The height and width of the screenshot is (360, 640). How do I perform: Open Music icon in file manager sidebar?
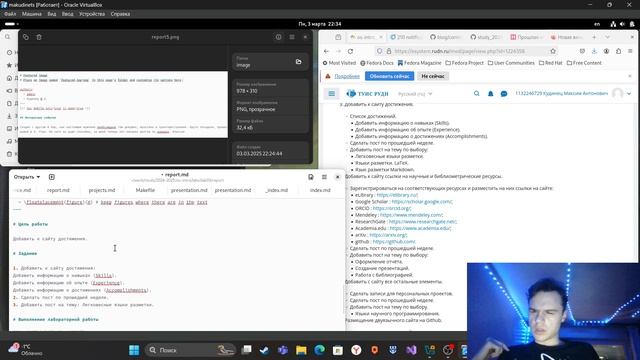[9, 141]
